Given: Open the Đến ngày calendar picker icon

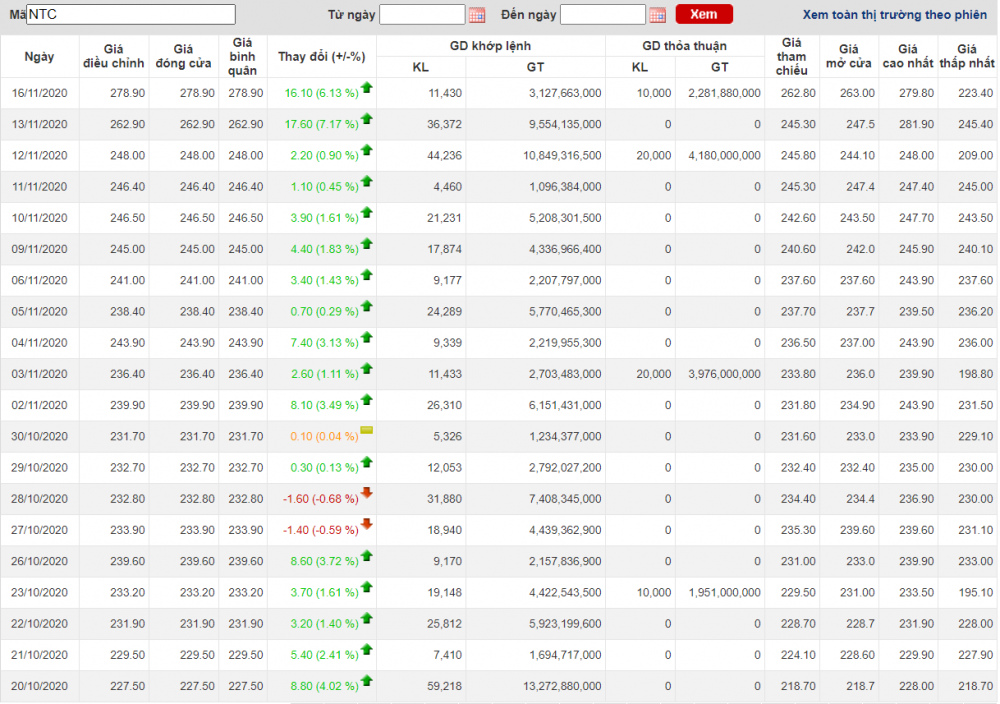Looking at the screenshot, I should point(657,15).
